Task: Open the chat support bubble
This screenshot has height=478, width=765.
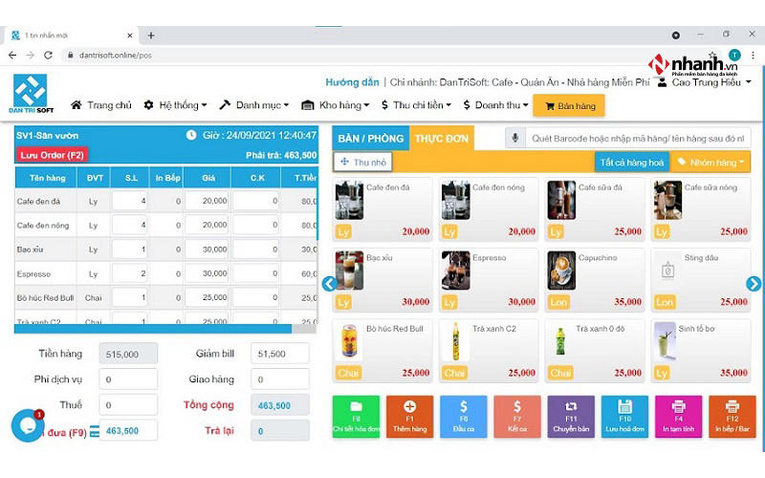Action: coord(28,426)
